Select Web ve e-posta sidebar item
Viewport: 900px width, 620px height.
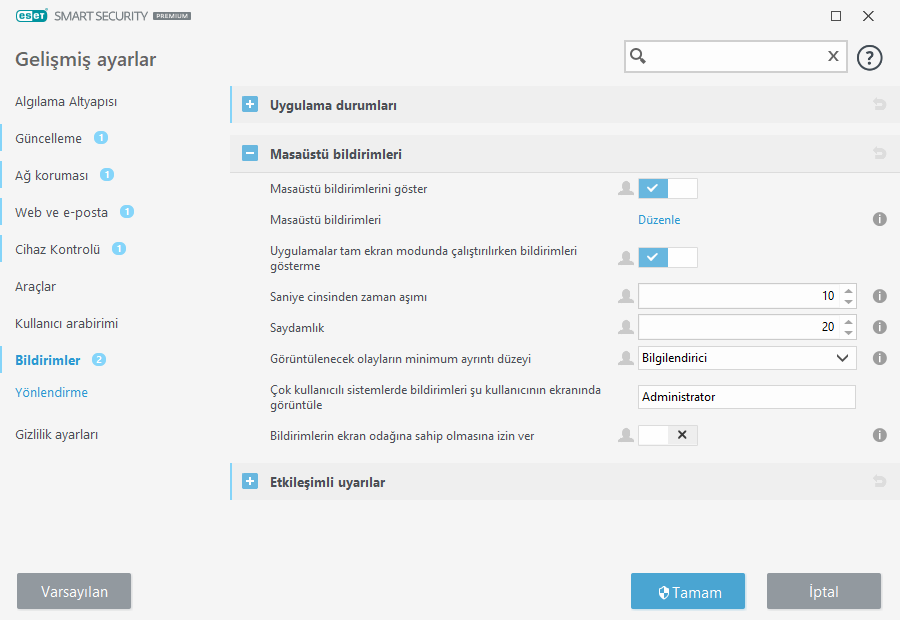pos(61,212)
